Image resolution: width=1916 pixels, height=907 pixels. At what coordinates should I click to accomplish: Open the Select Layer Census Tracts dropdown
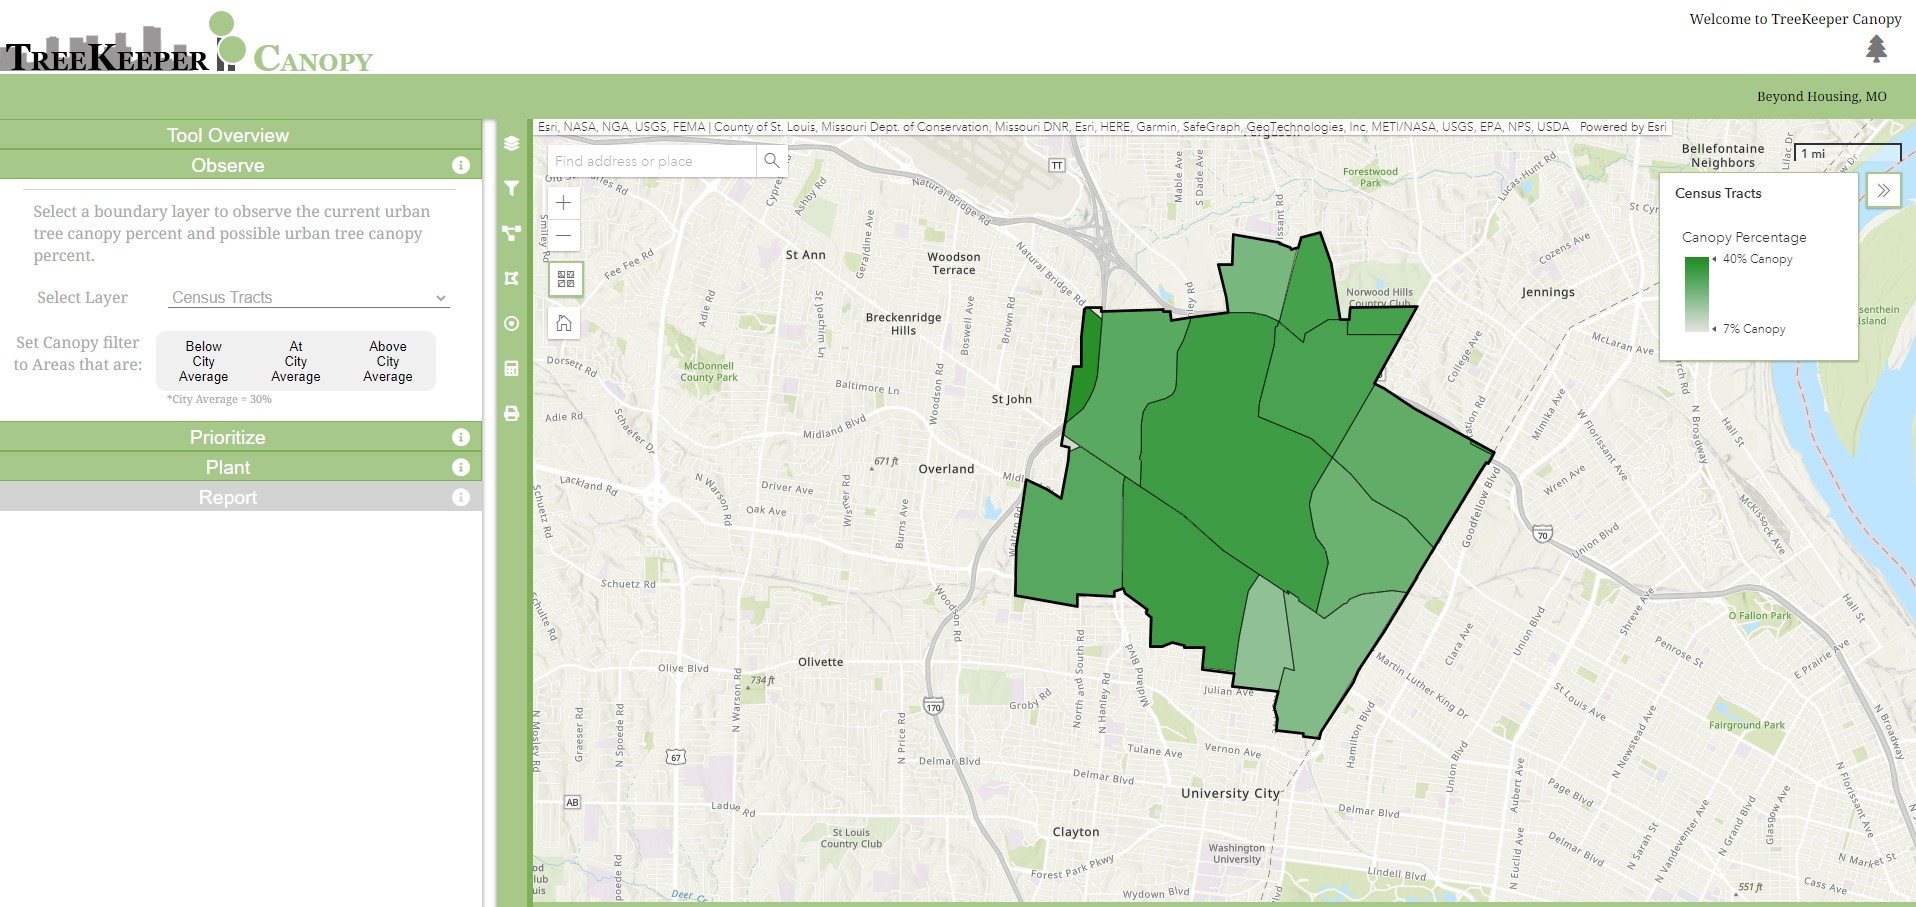point(308,298)
